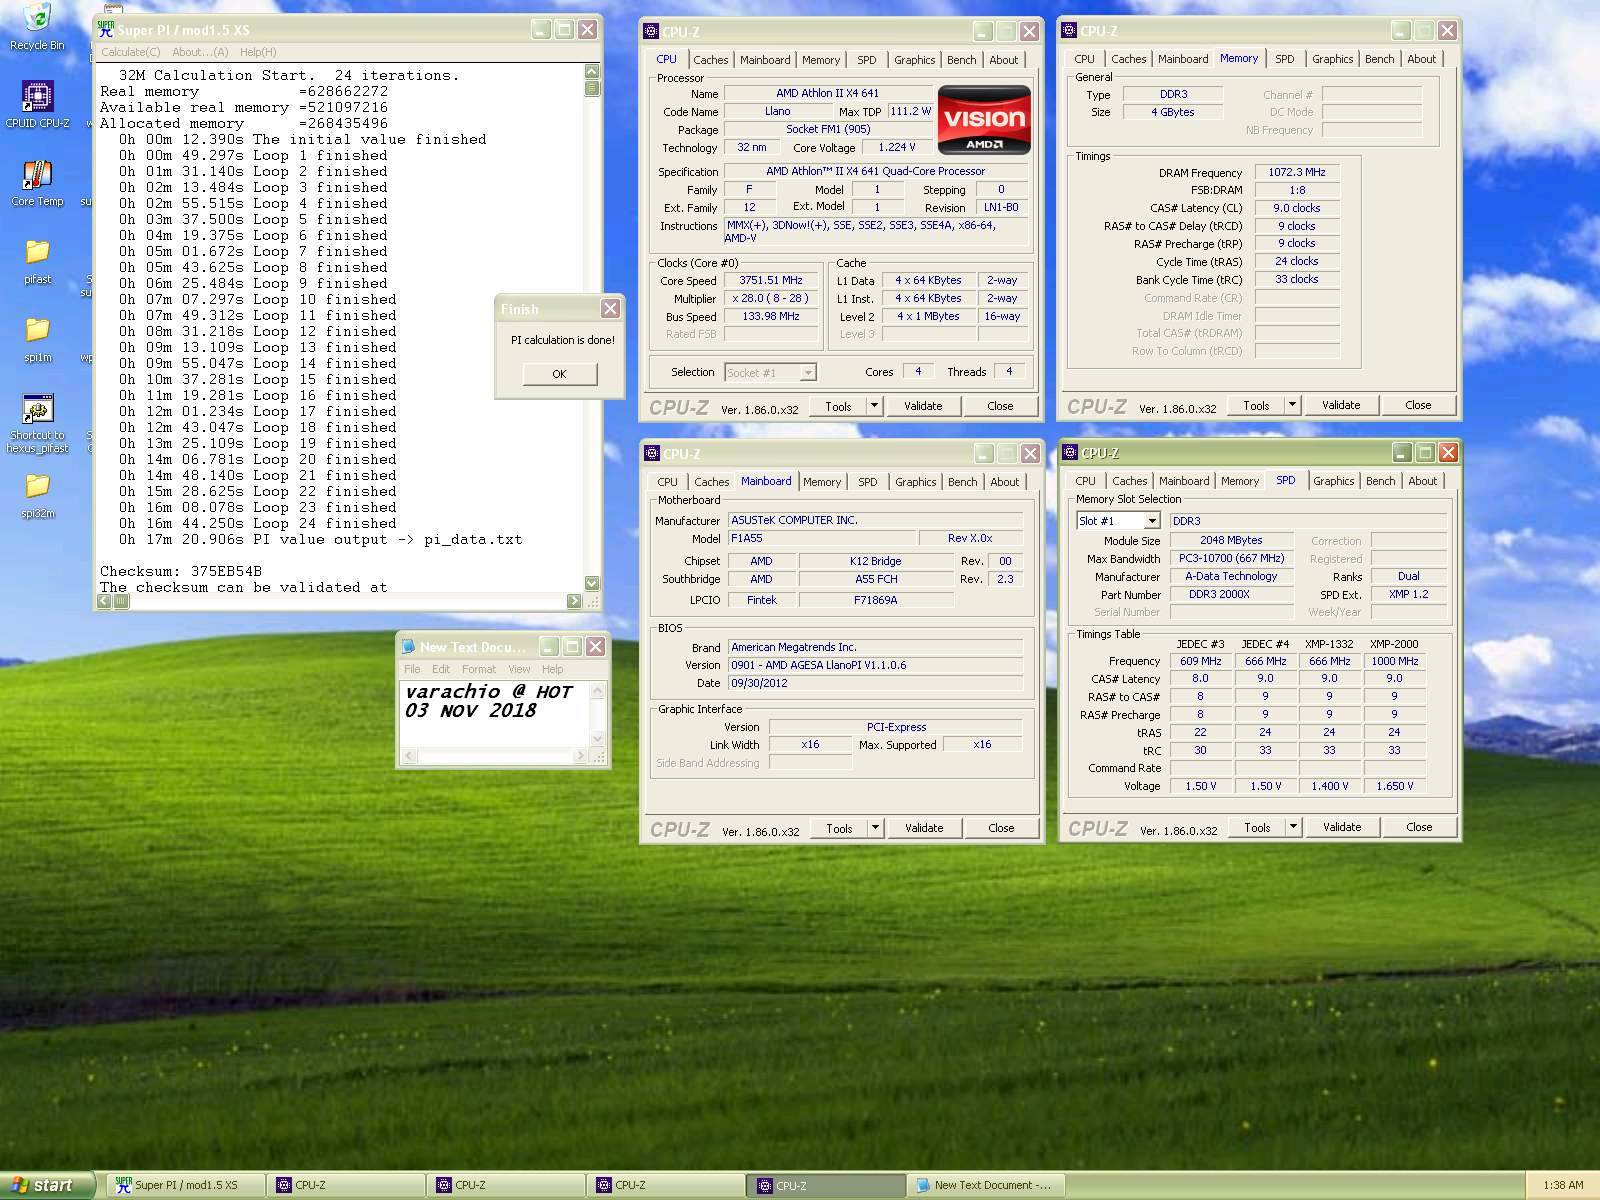Open Socket #1 selection dropdown in CPU-Z
Image resolution: width=1600 pixels, height=1200 pixels.
pos(770,373)
